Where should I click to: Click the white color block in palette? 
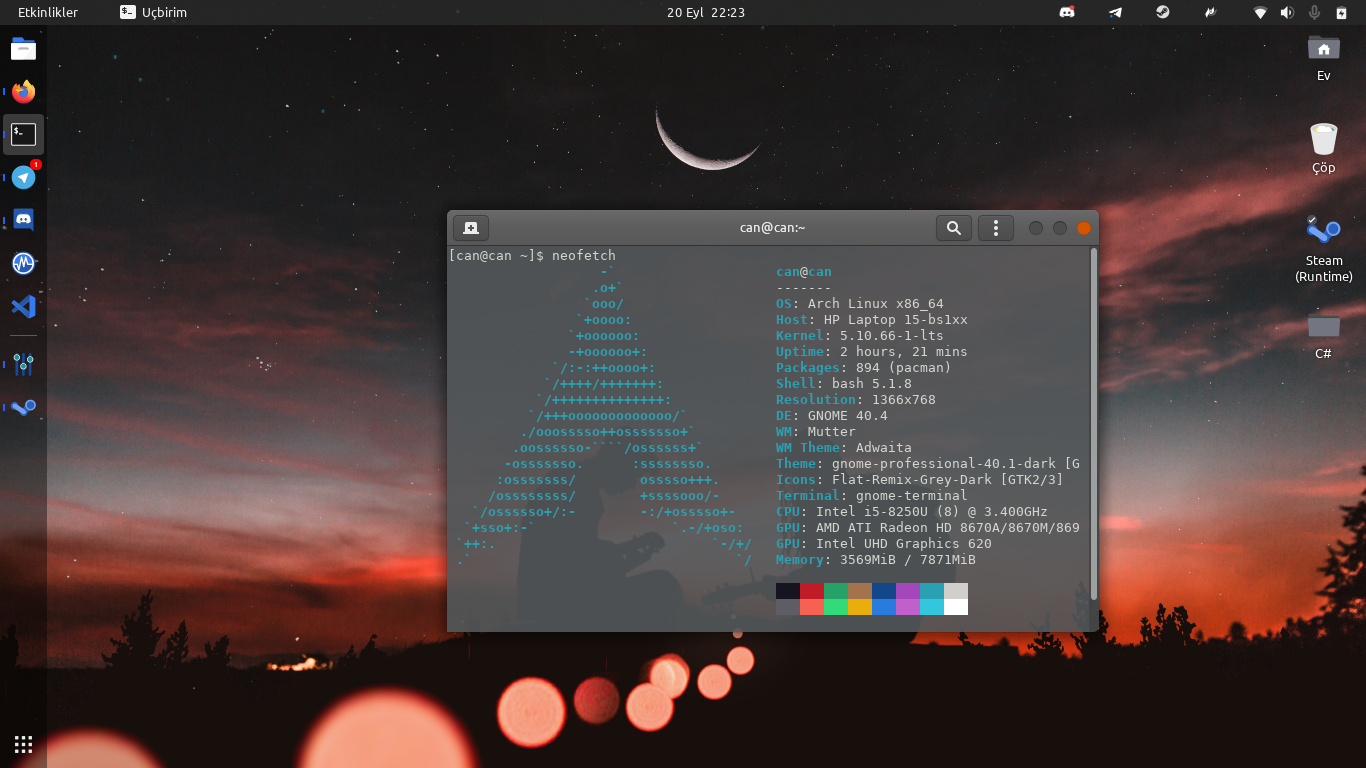[956, 607]
